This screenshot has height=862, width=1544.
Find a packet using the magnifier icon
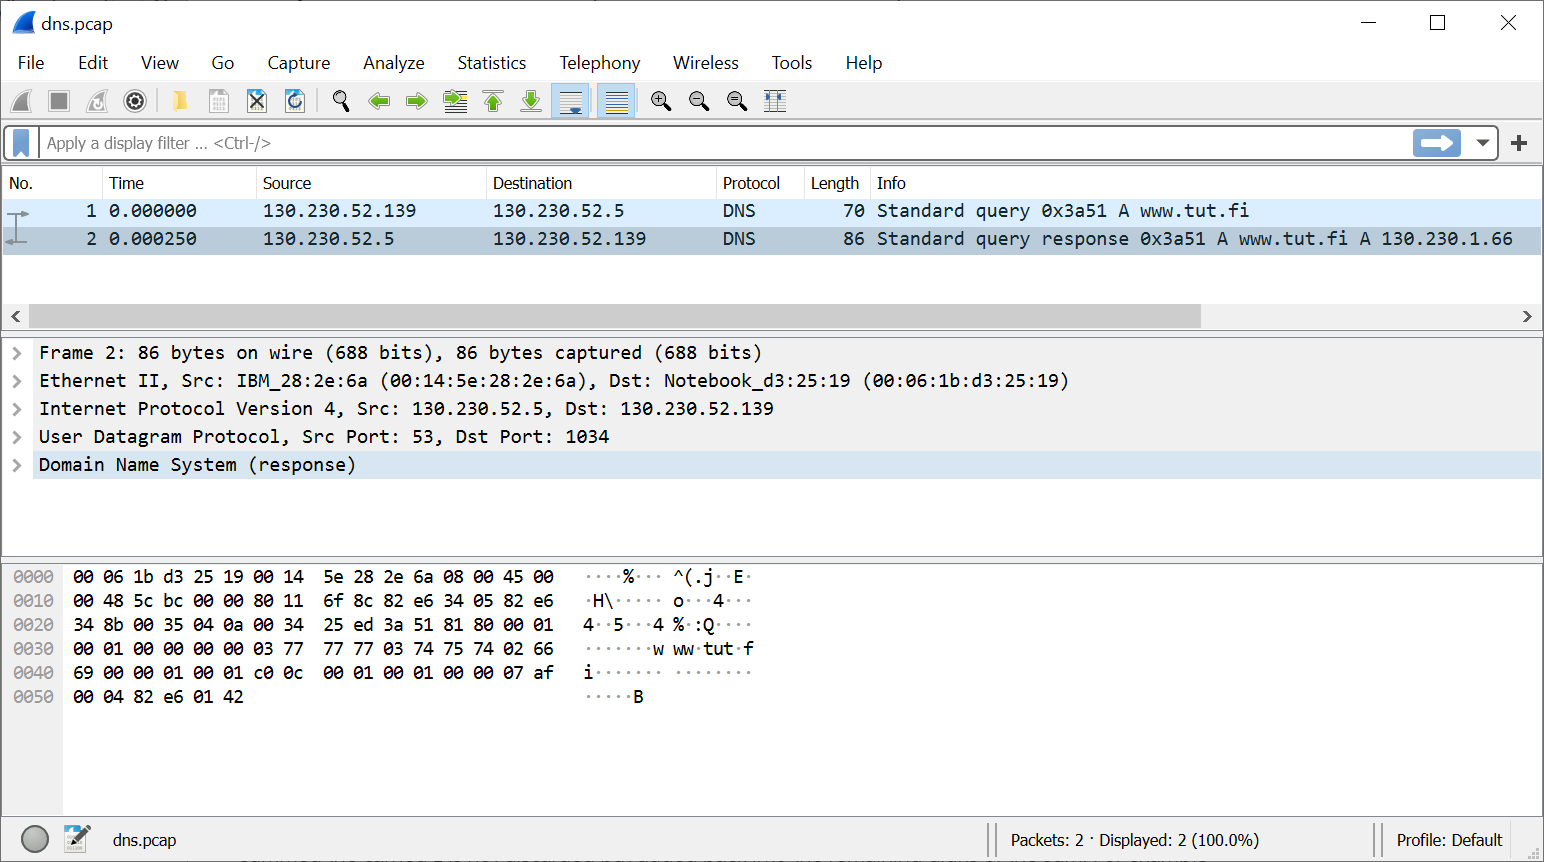pyautogui.click(x=341, y=100)
